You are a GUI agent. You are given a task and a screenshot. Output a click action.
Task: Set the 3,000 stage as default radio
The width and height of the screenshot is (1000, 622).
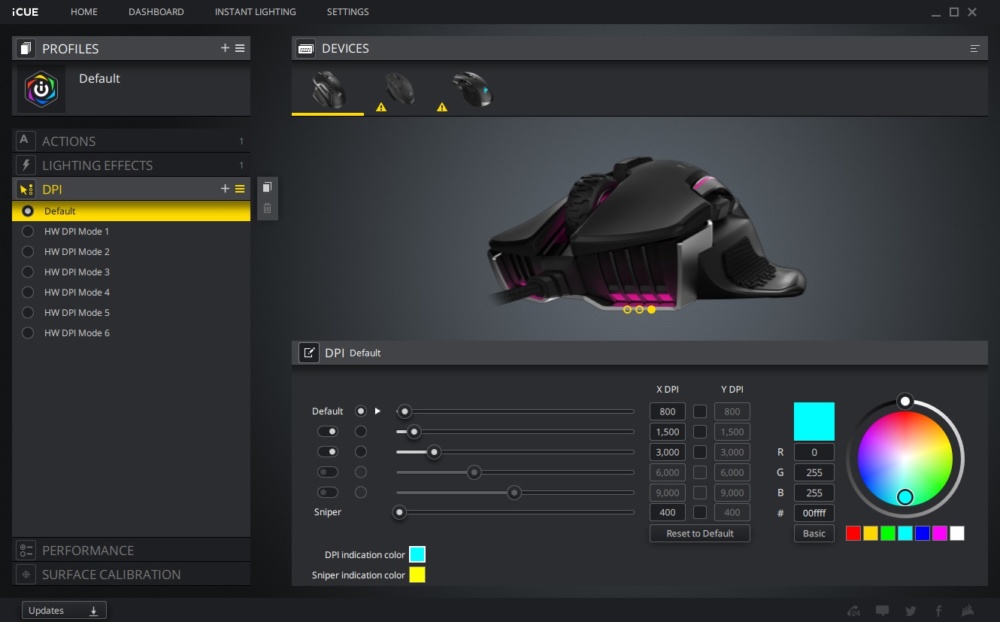[360, 452]
